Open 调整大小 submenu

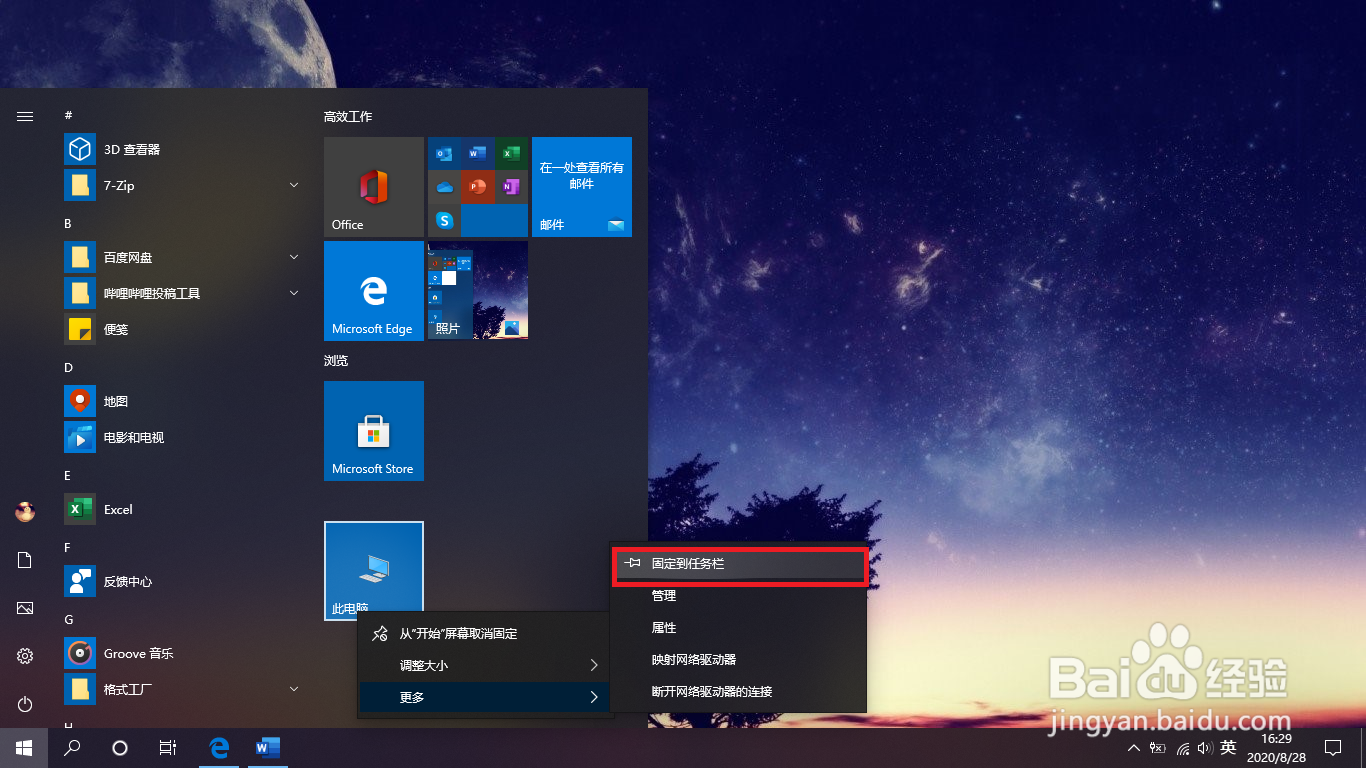point(486,665)
